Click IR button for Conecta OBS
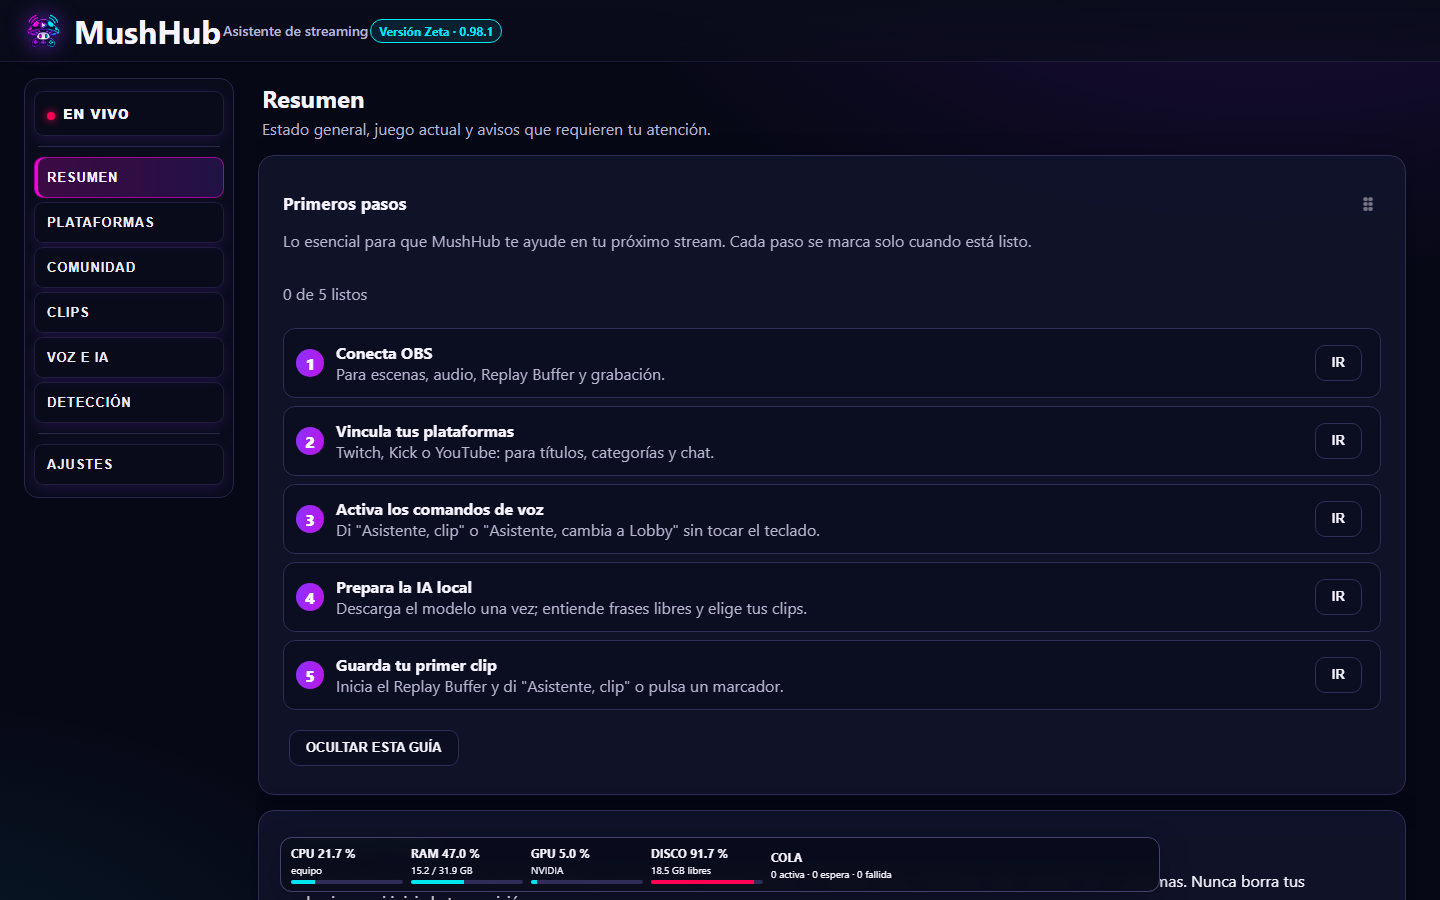The height and width of the screenshot is (900, 1440). 1338,363
